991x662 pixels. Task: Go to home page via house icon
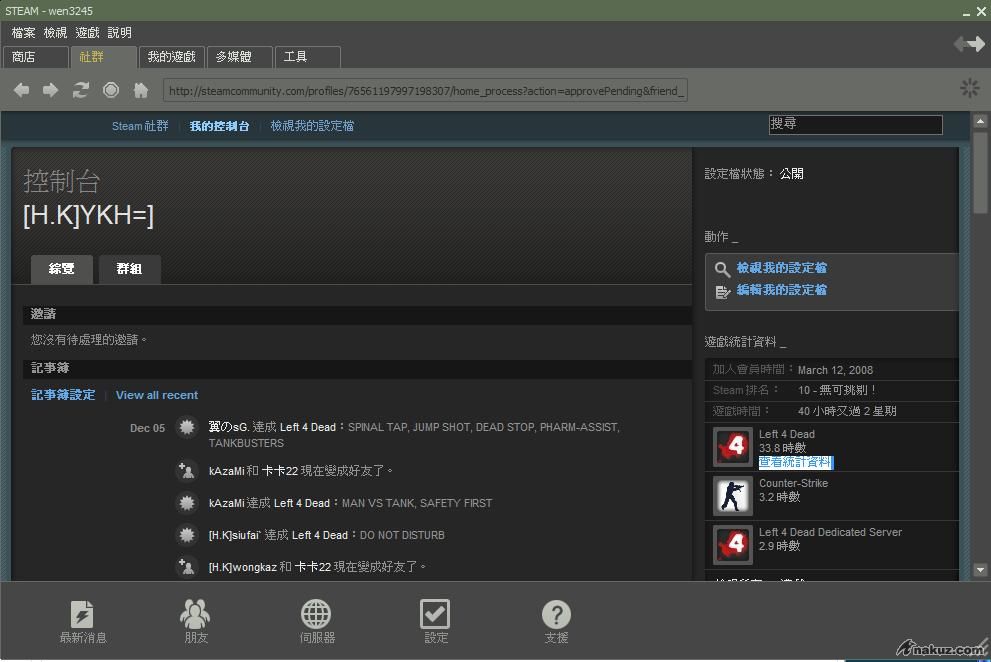(x=141, y=90)
